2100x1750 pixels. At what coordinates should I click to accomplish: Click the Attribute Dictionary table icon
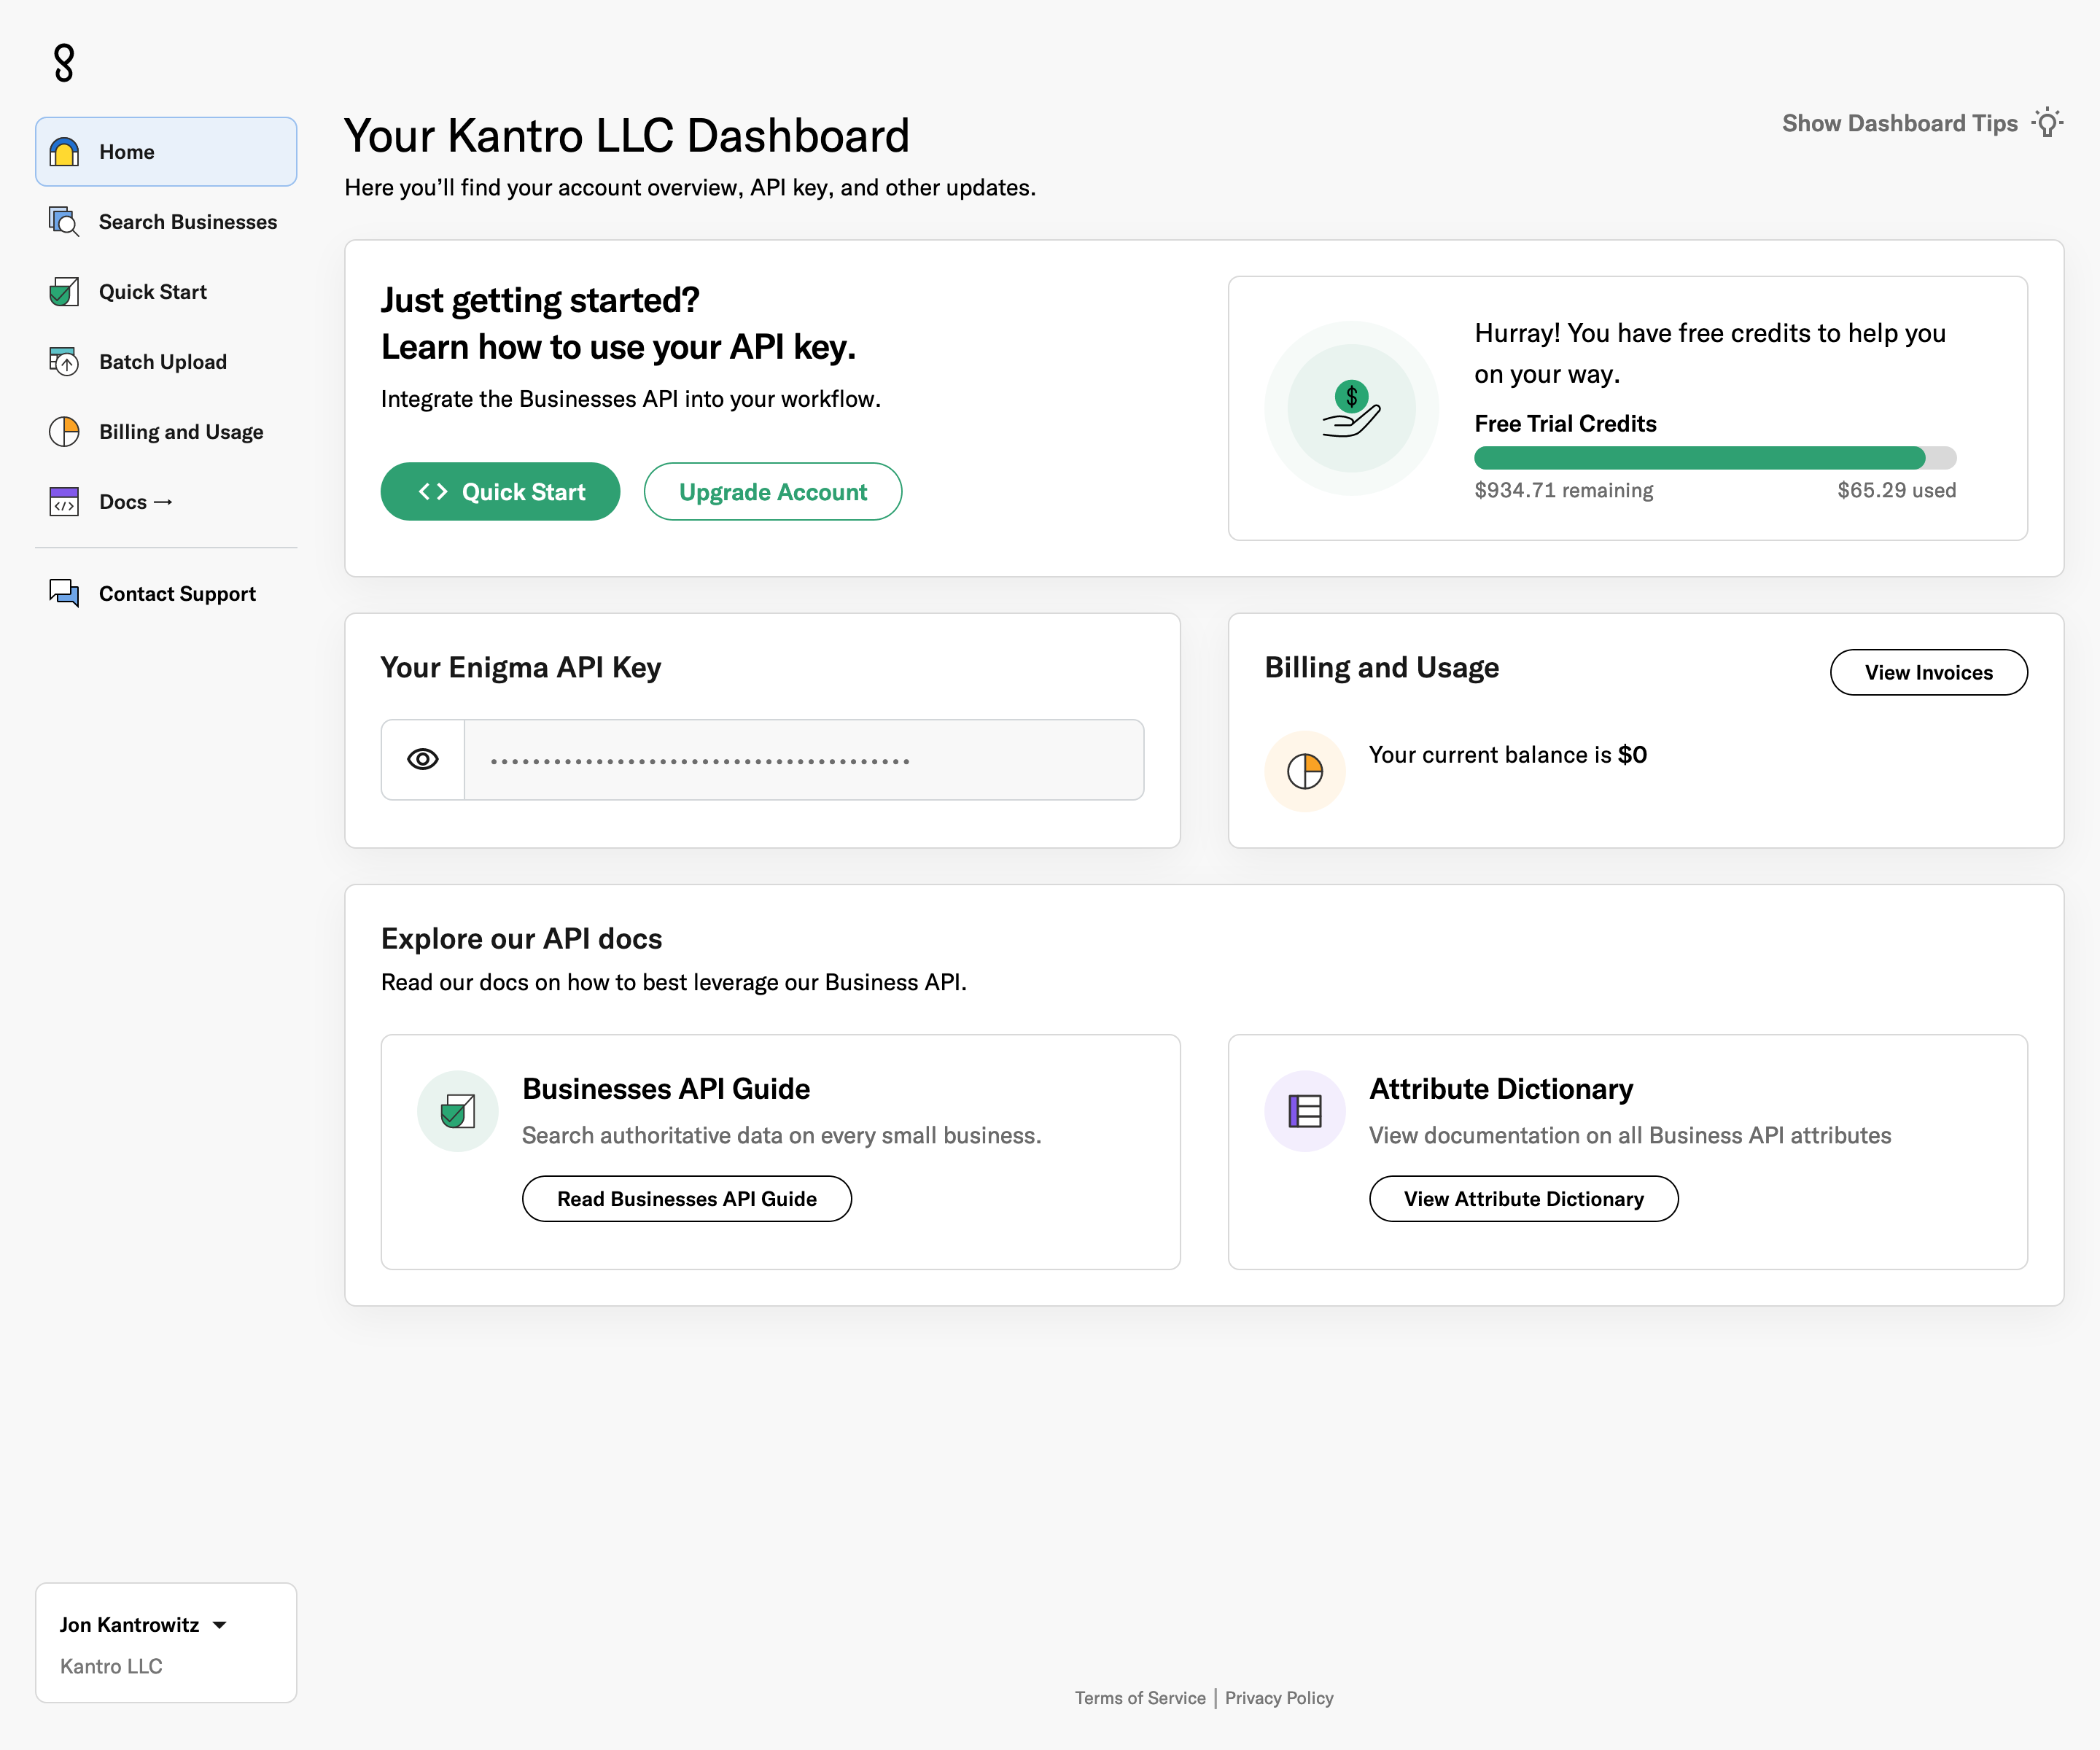1305,1111
